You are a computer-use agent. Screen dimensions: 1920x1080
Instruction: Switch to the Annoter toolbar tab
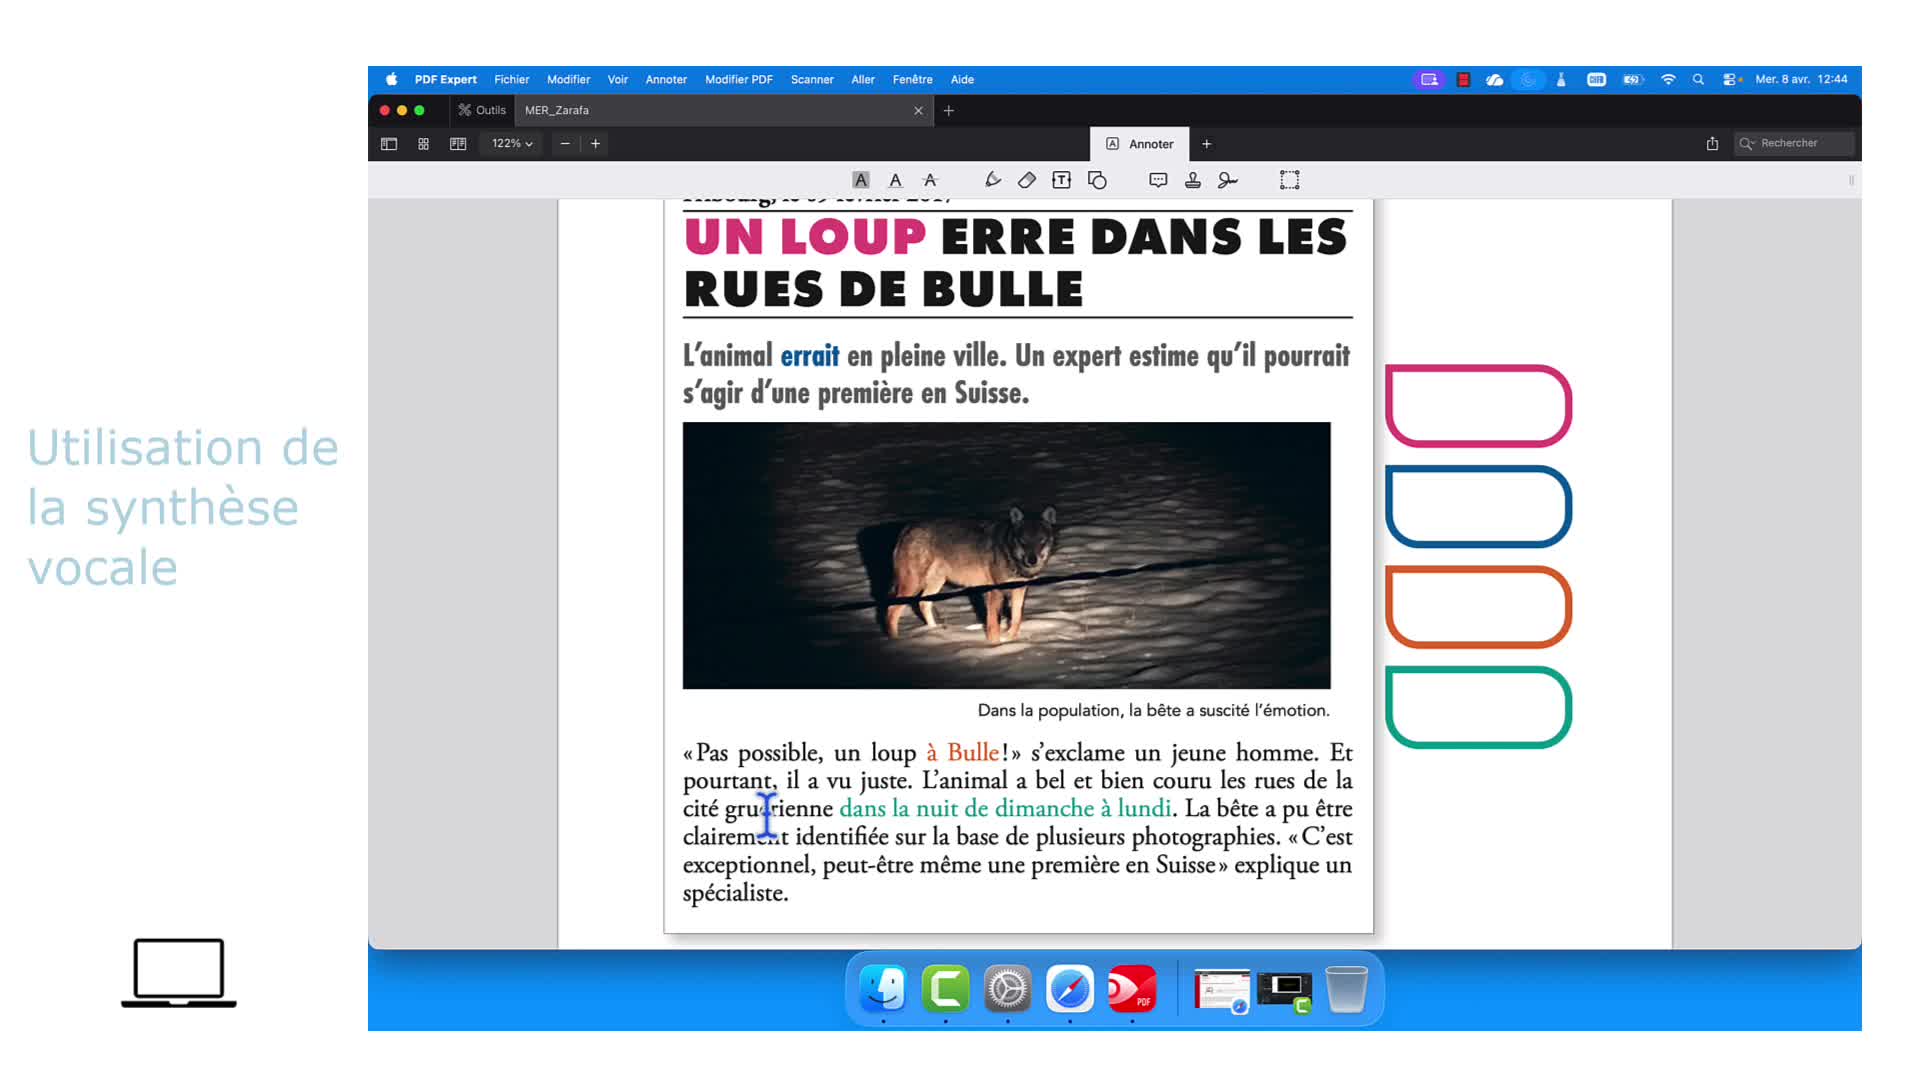1140,144
